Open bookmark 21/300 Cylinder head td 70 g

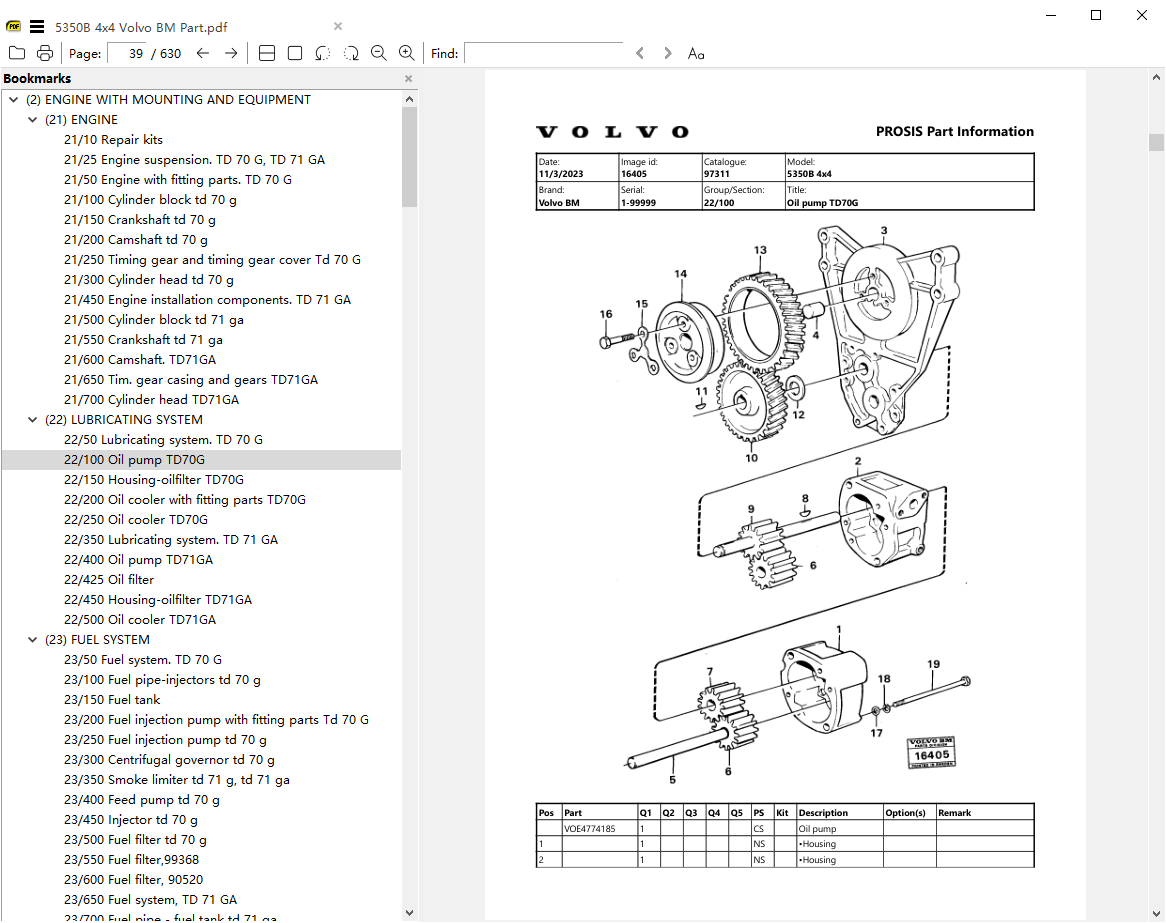pos(149,280)
